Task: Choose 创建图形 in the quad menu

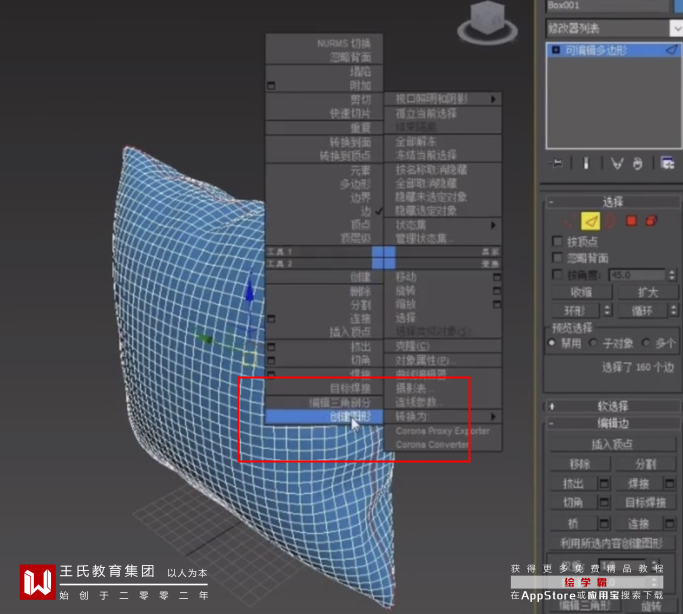Action: (x=324, y=417)
